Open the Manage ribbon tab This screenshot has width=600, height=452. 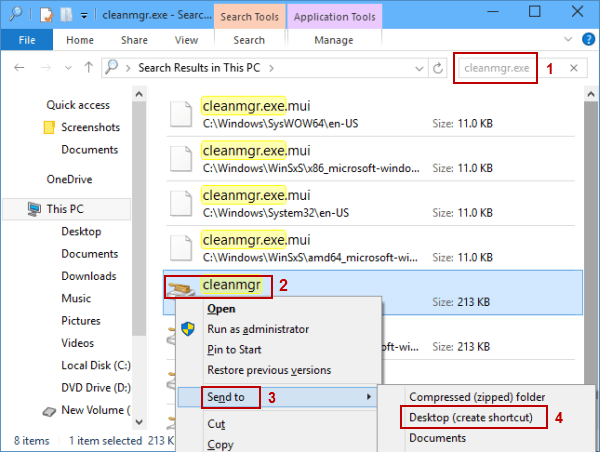(x=334, y=40)
